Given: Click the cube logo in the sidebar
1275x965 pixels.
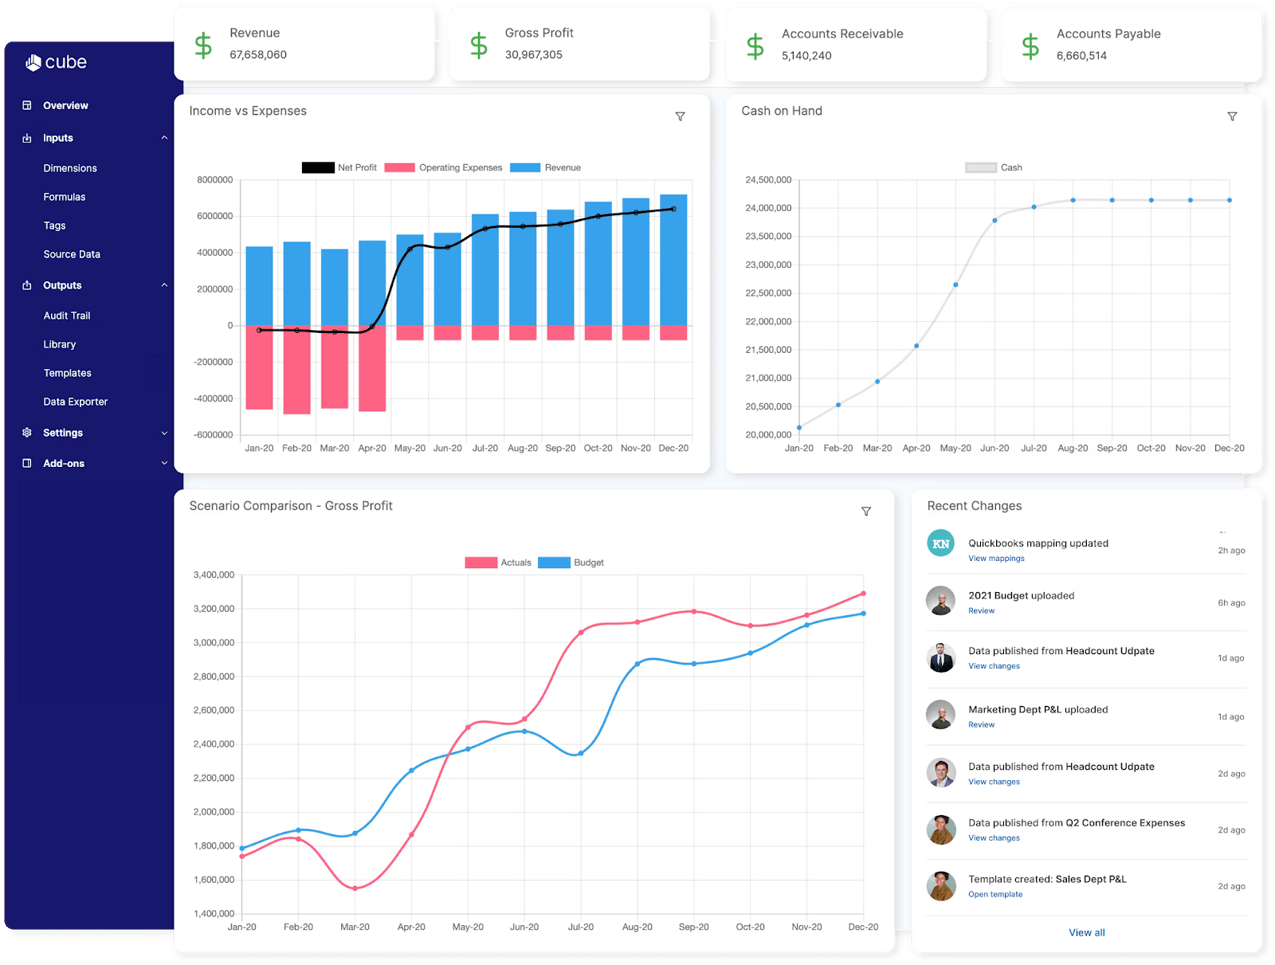Looking at the screenshot, I should [56, 62].
